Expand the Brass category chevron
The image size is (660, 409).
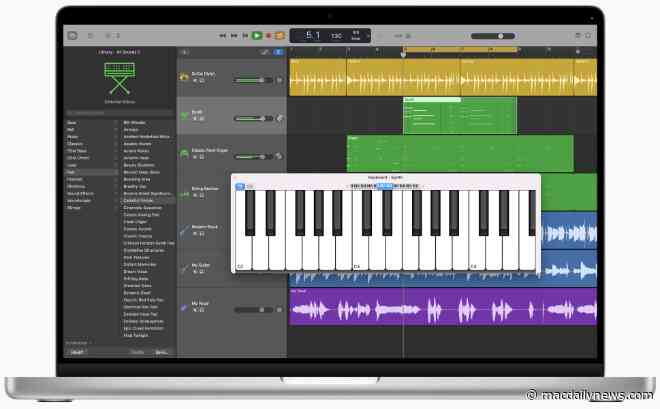coord(115,137)
